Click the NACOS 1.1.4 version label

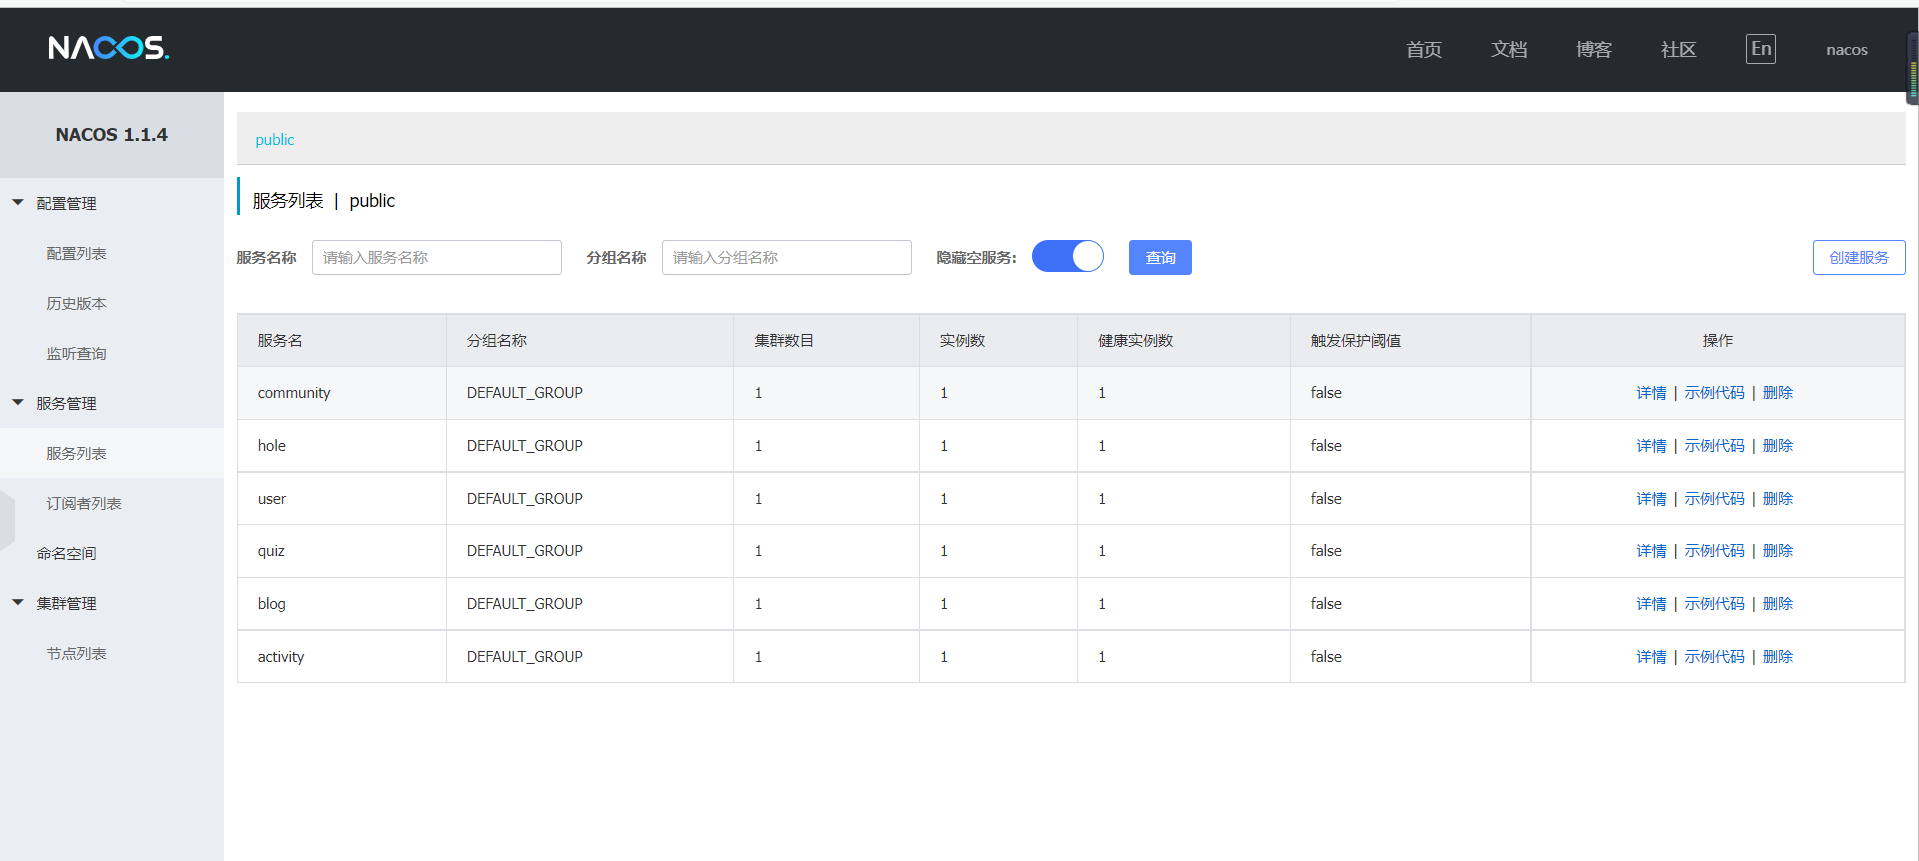point(112,134)
